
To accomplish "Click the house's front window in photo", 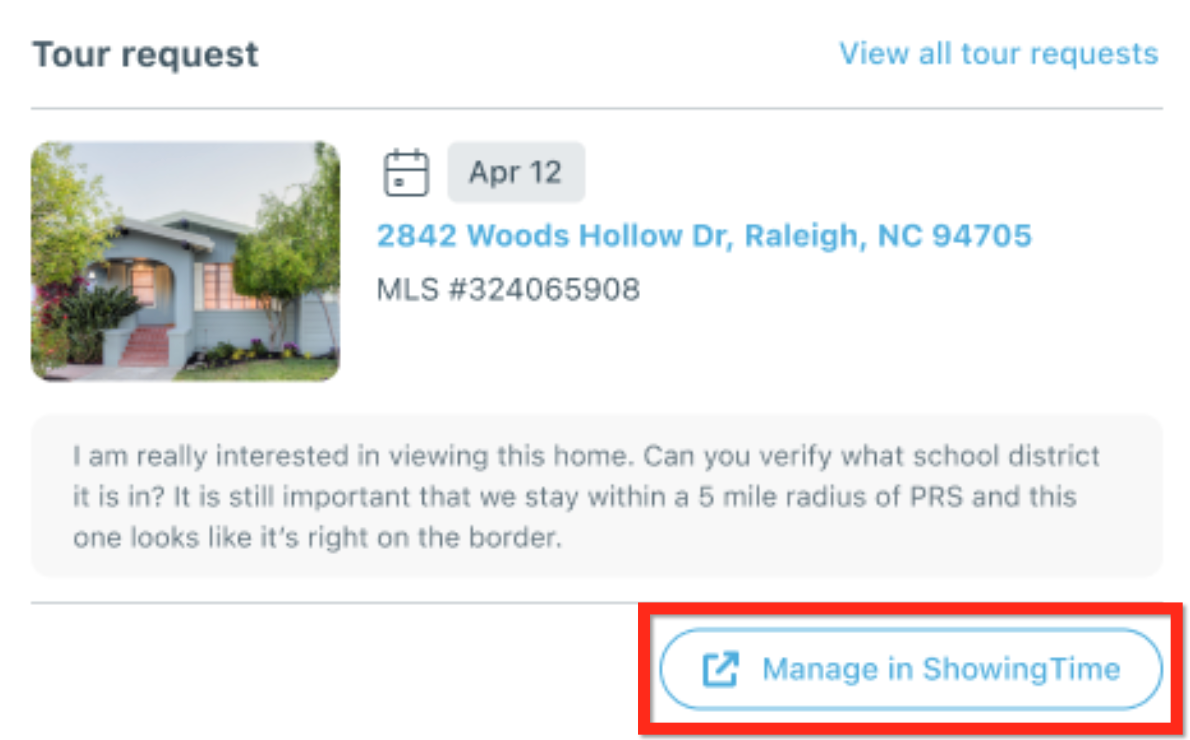I will pyautogui.click(x=225, y=285).
